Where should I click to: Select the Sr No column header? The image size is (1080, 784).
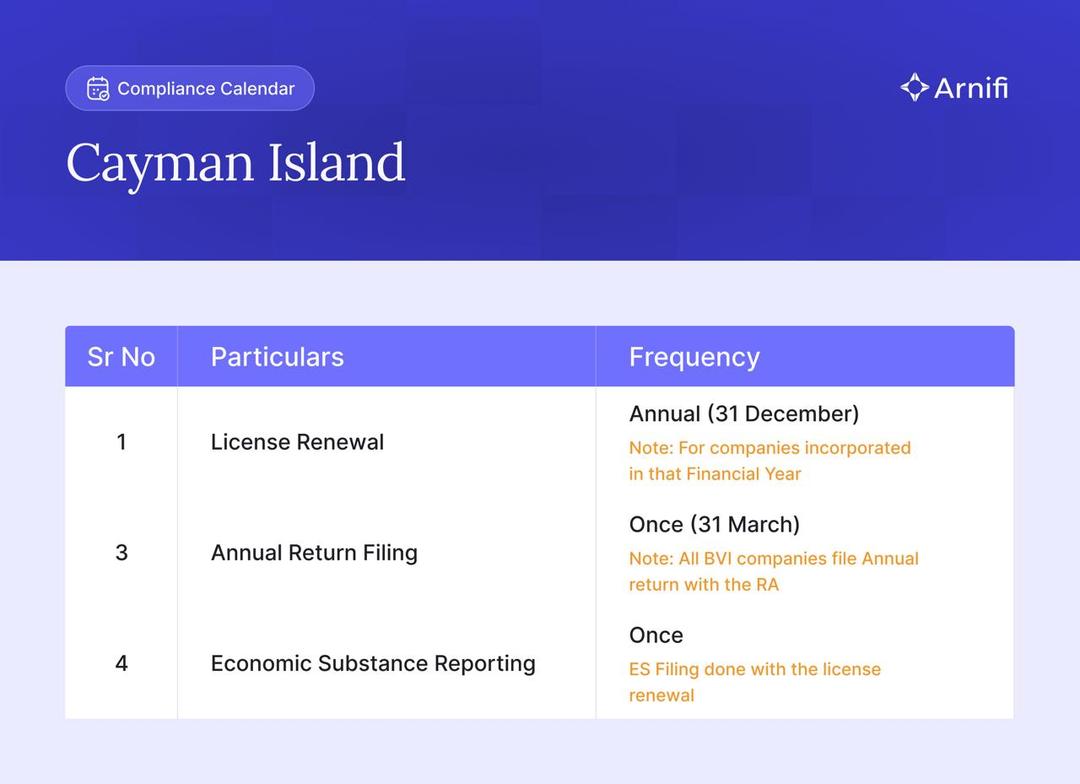121,357
